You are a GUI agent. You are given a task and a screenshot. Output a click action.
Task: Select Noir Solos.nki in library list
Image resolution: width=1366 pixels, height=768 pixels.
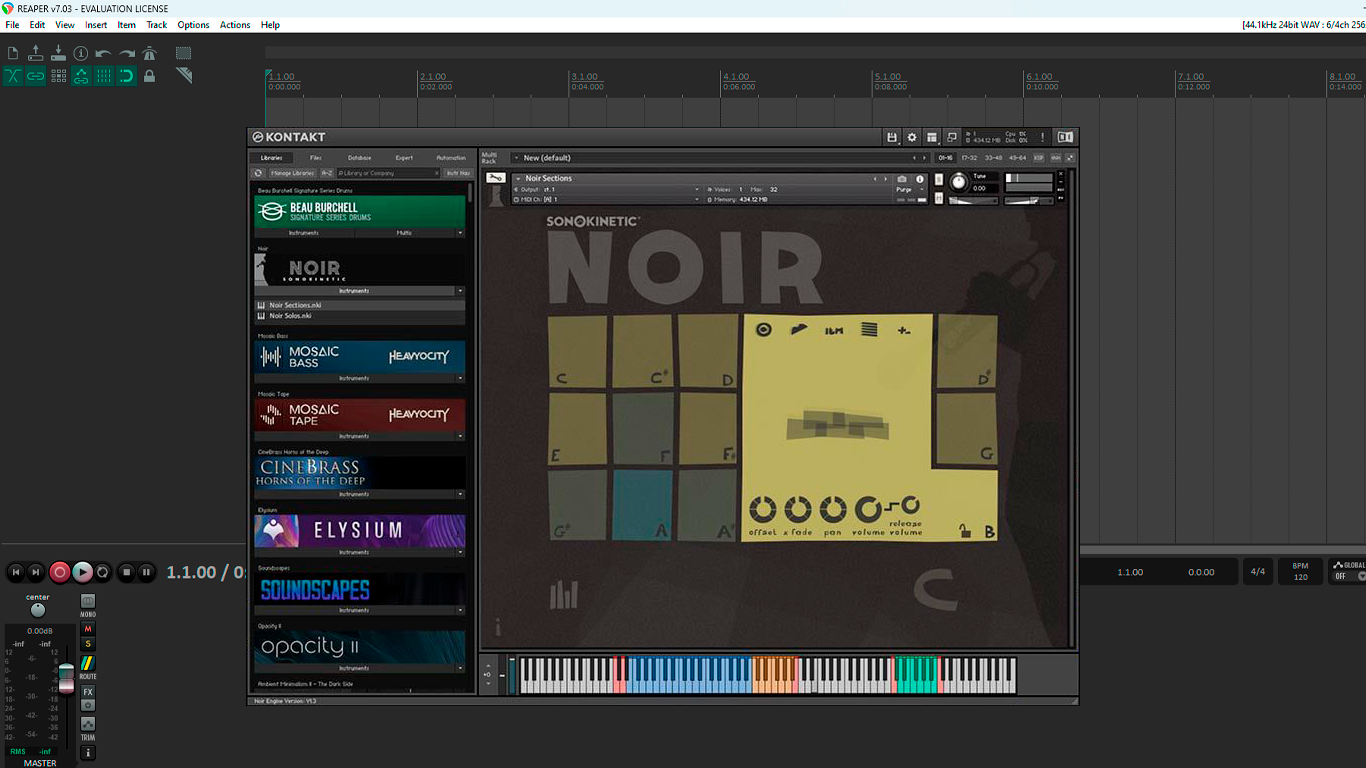(x=360, y=316)
